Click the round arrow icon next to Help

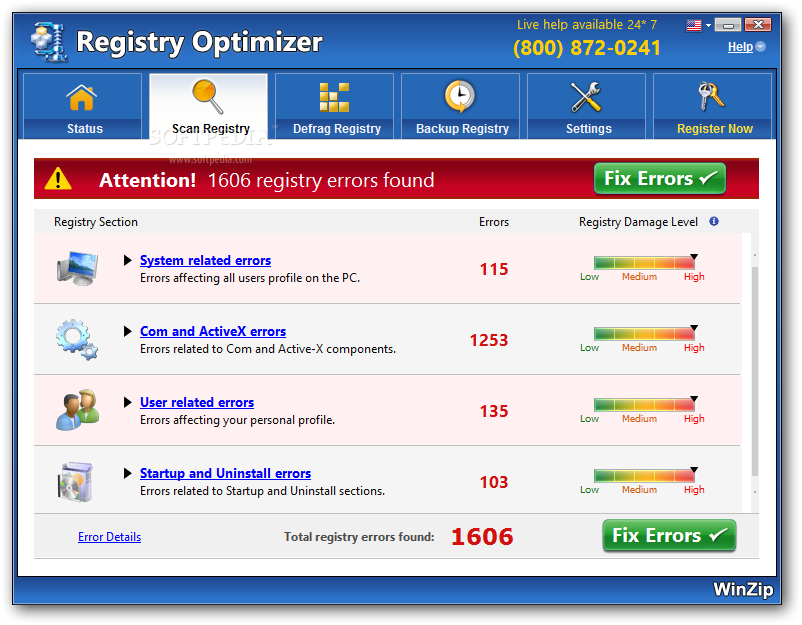pos(761,47)
